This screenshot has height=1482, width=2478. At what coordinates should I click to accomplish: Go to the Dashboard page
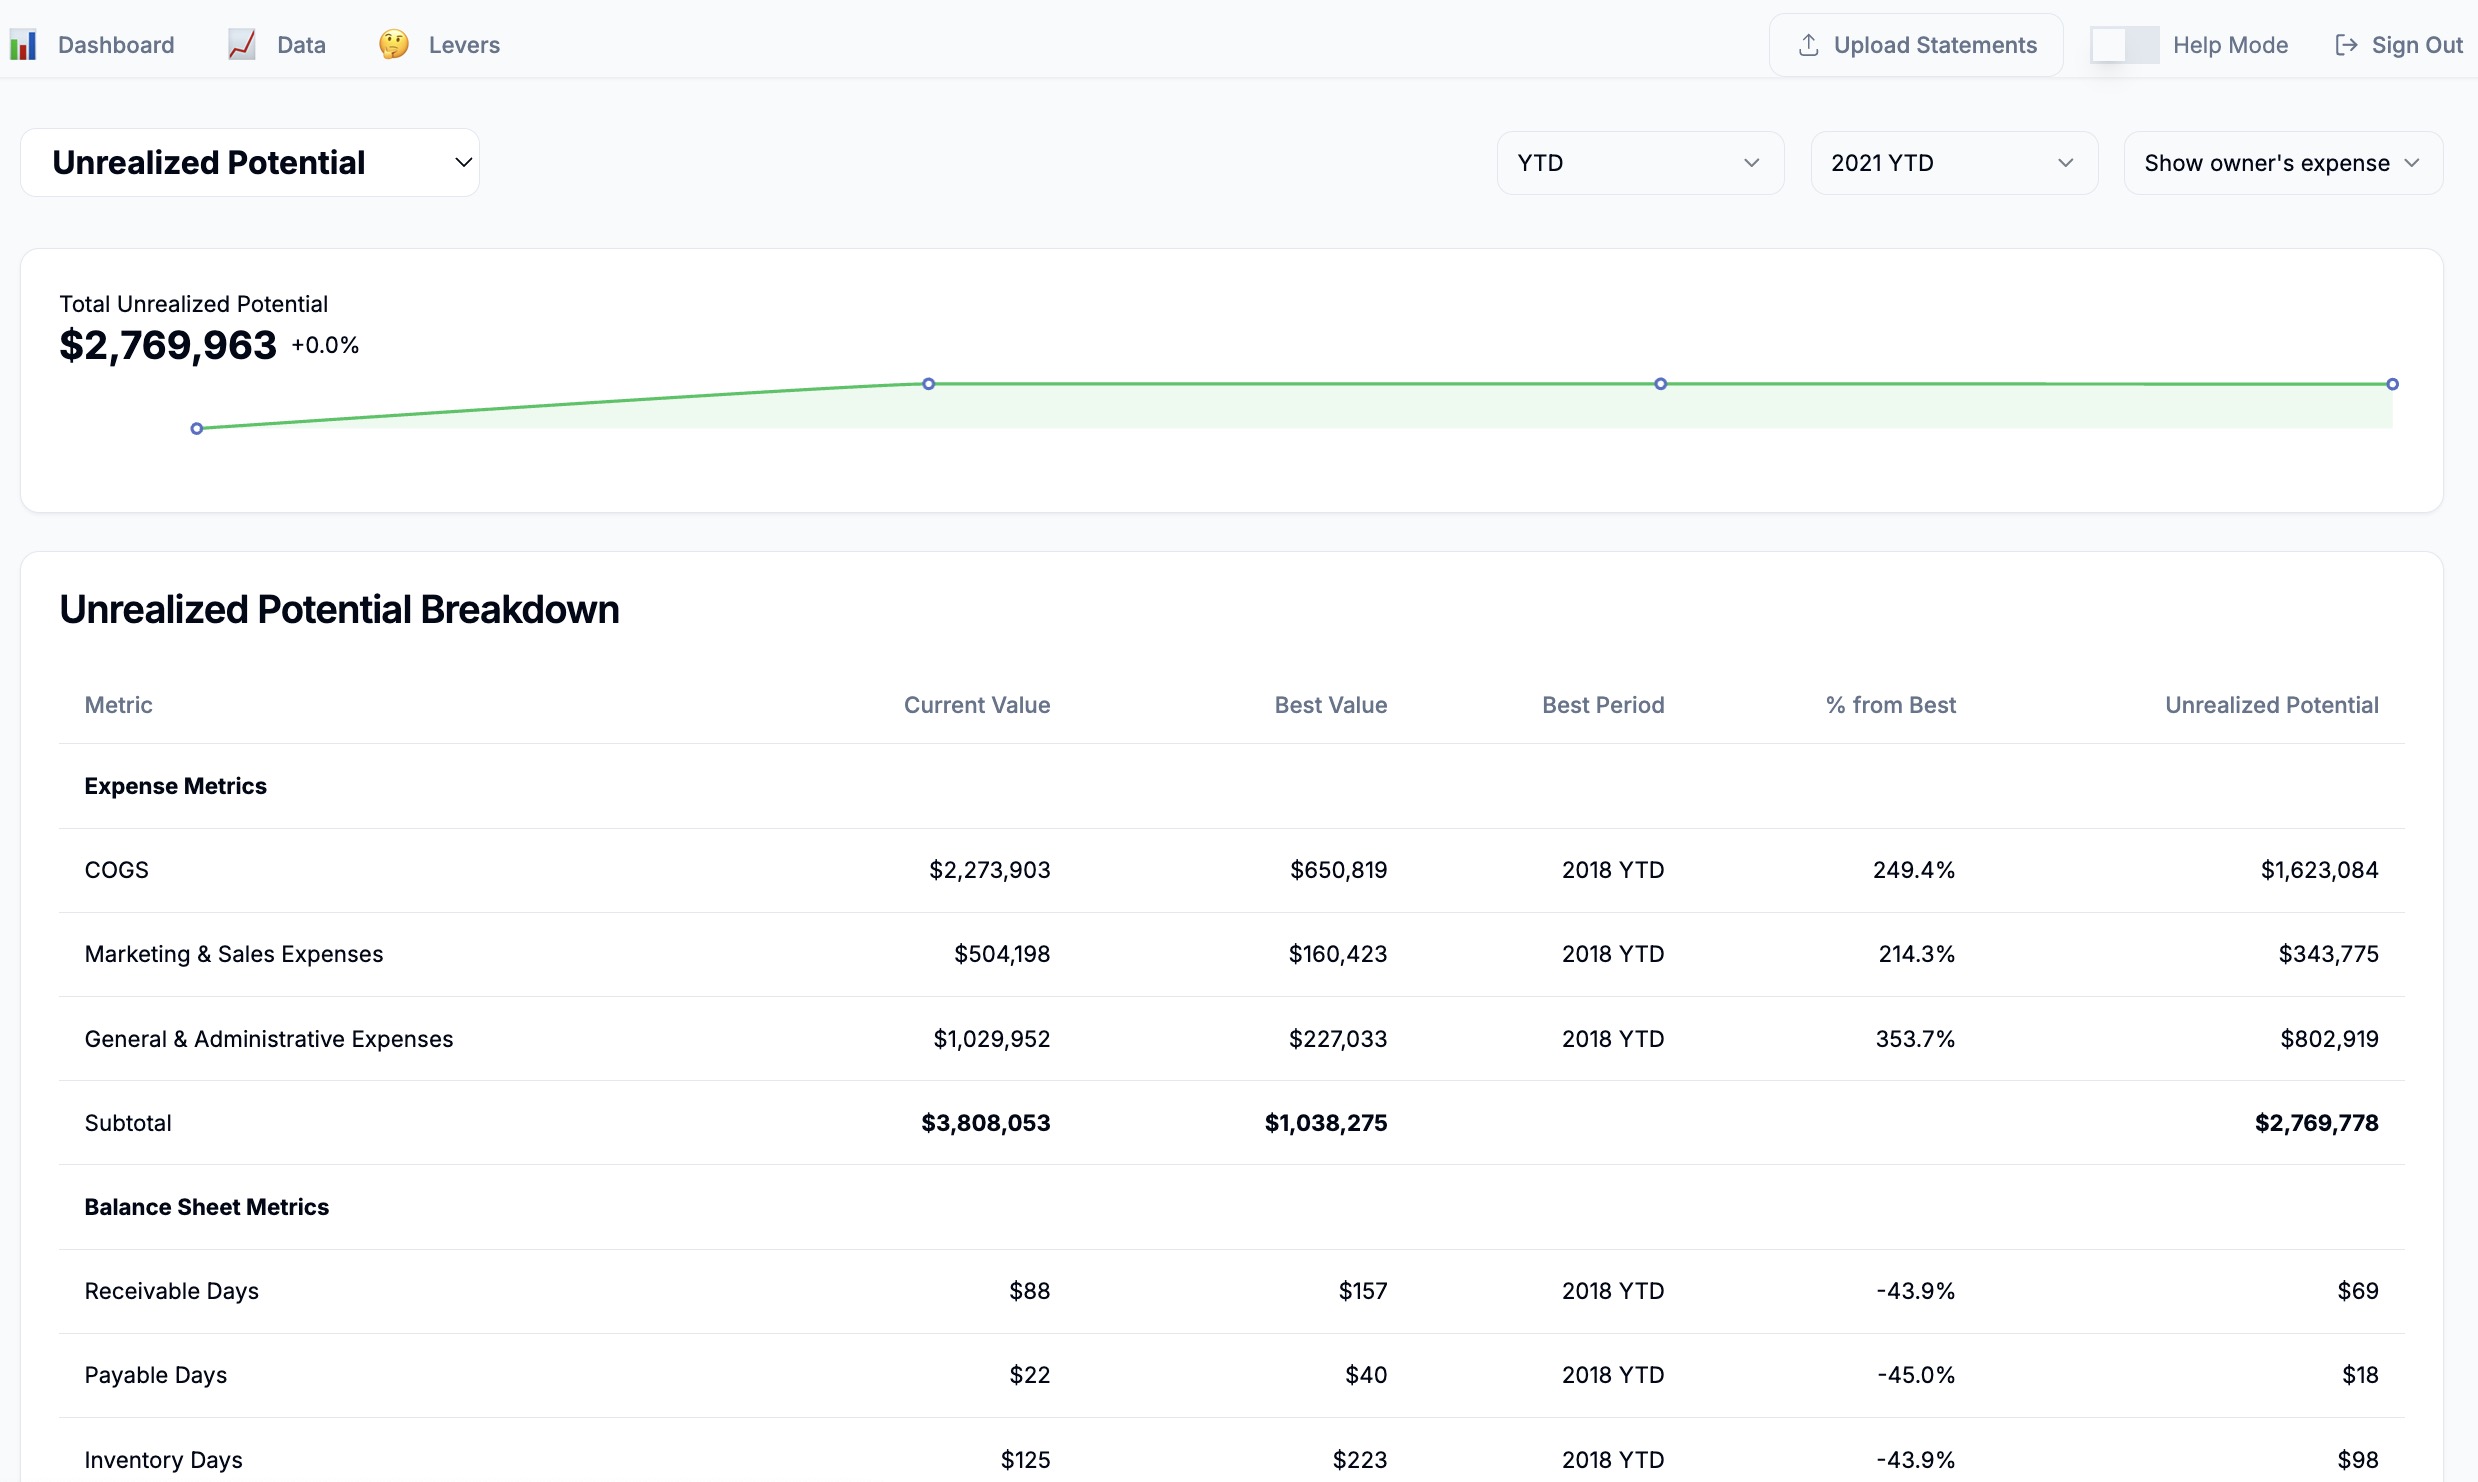[116, 45]
